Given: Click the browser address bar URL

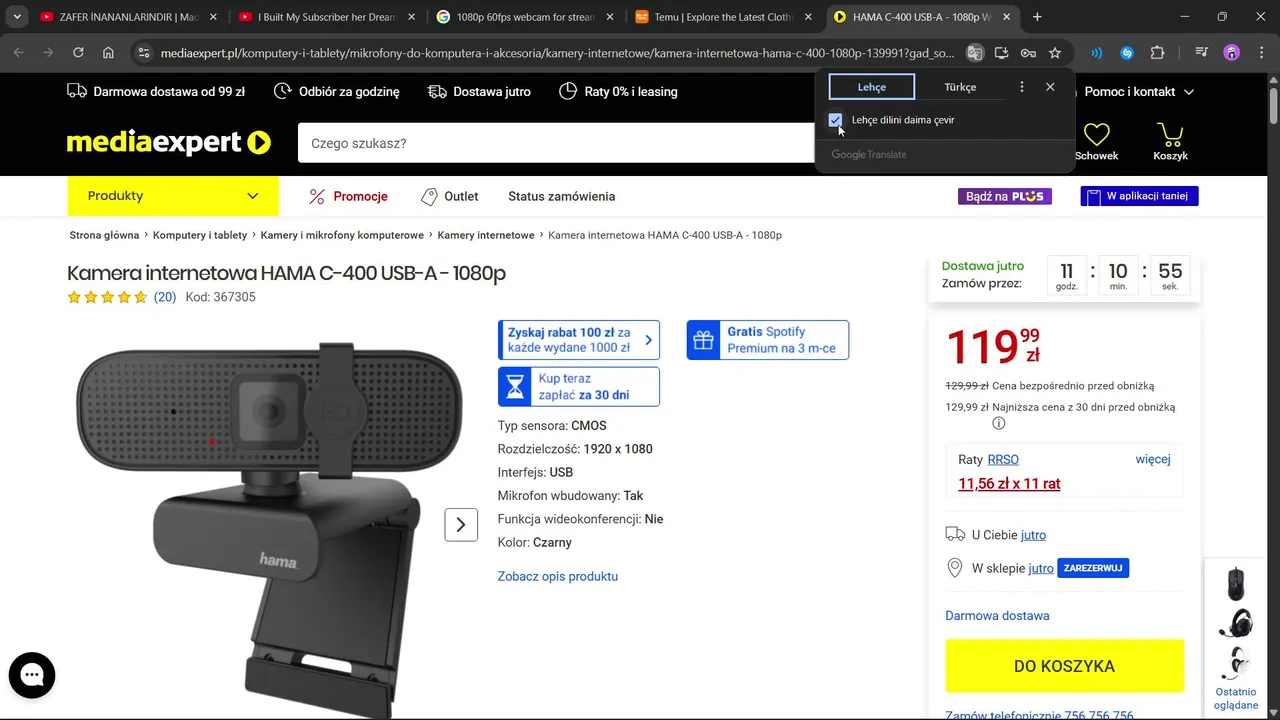Looking at the screenshot, I should [x=557, y=53].
